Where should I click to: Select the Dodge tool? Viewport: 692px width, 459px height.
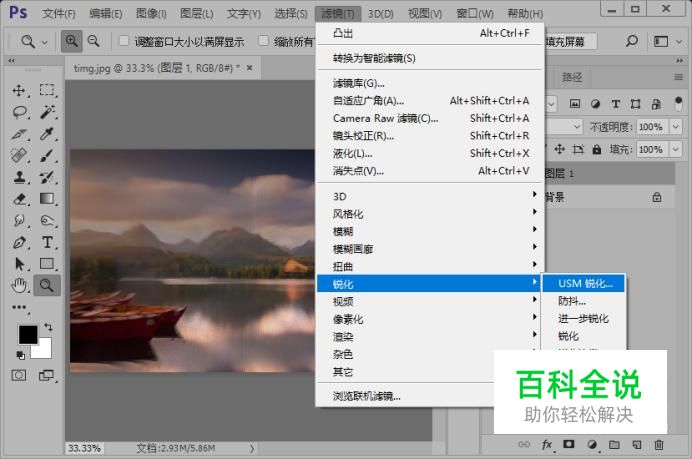47,220
